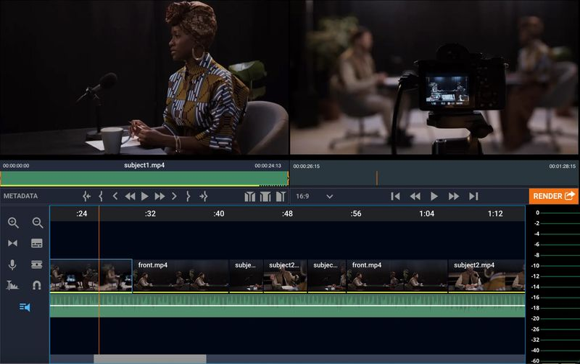580x364 pixels.
Task: Select the last subject2.mp4 clip
Action: tap(486, 276)
